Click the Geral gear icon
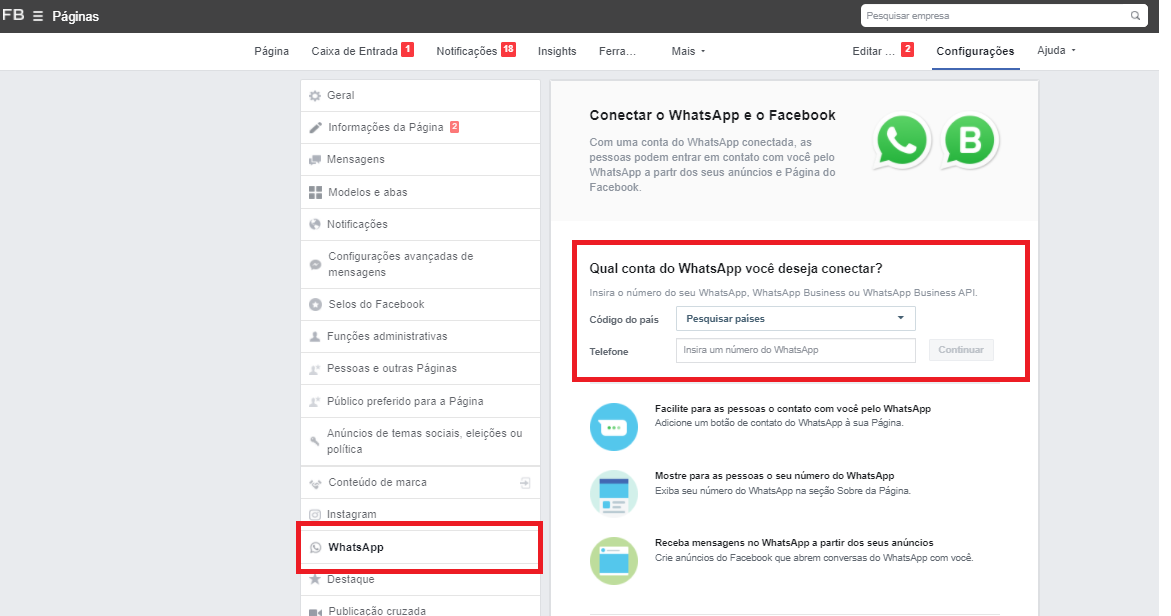The height and width of the screenshot is (616, 1171). point(315,96)
